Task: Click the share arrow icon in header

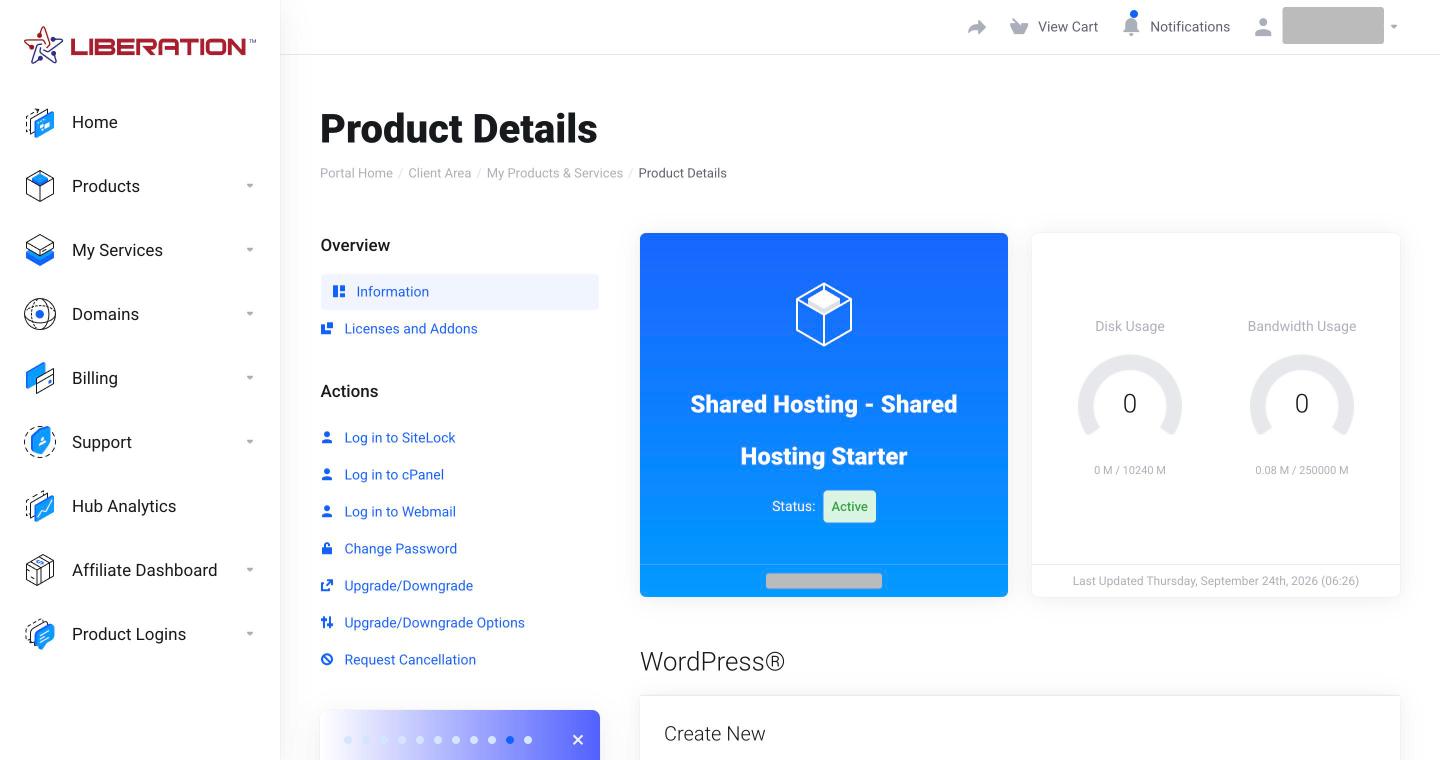Action: click(x=977, y=27)
